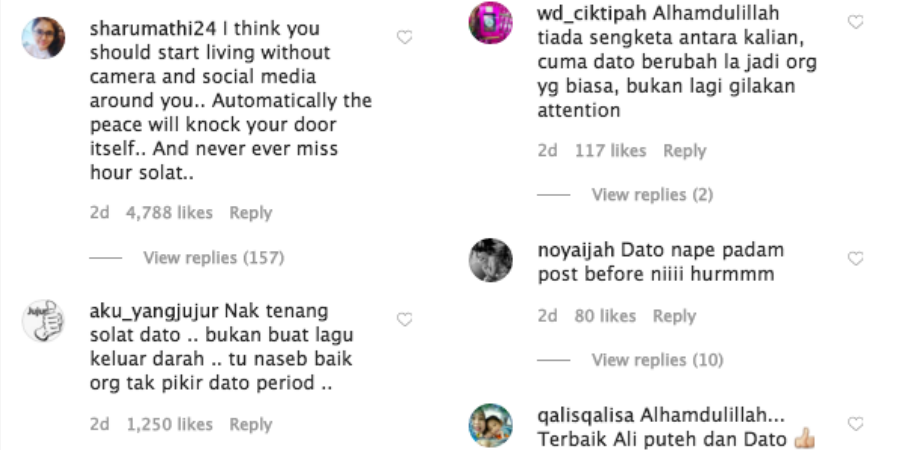Open sharumathi24's profile picture
Image resolution: width=900 pixels, height=450 pixels.
[43, 38]
